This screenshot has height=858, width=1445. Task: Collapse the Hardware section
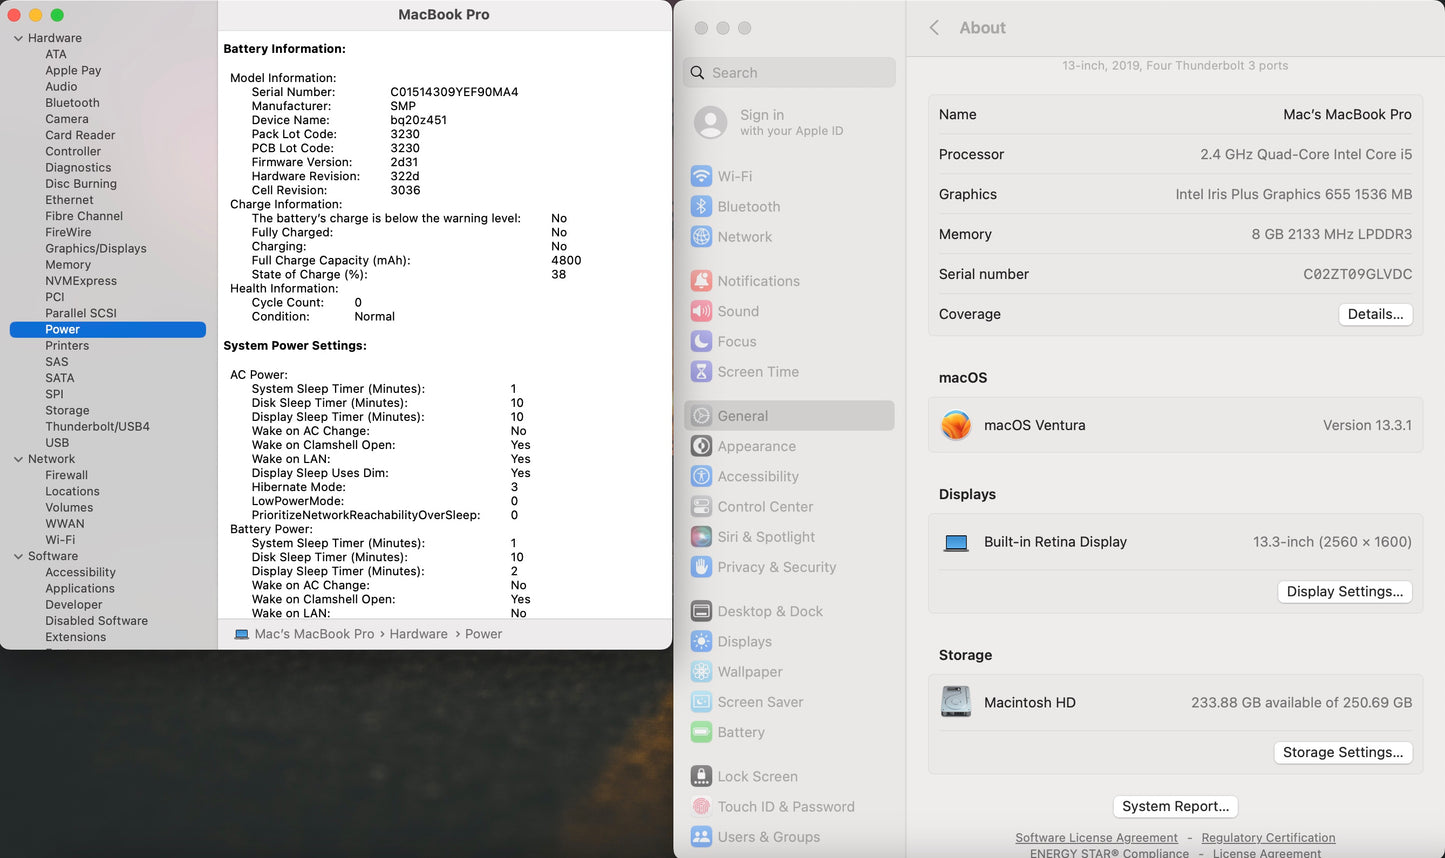pyautogui.click(x=17, y=37)
